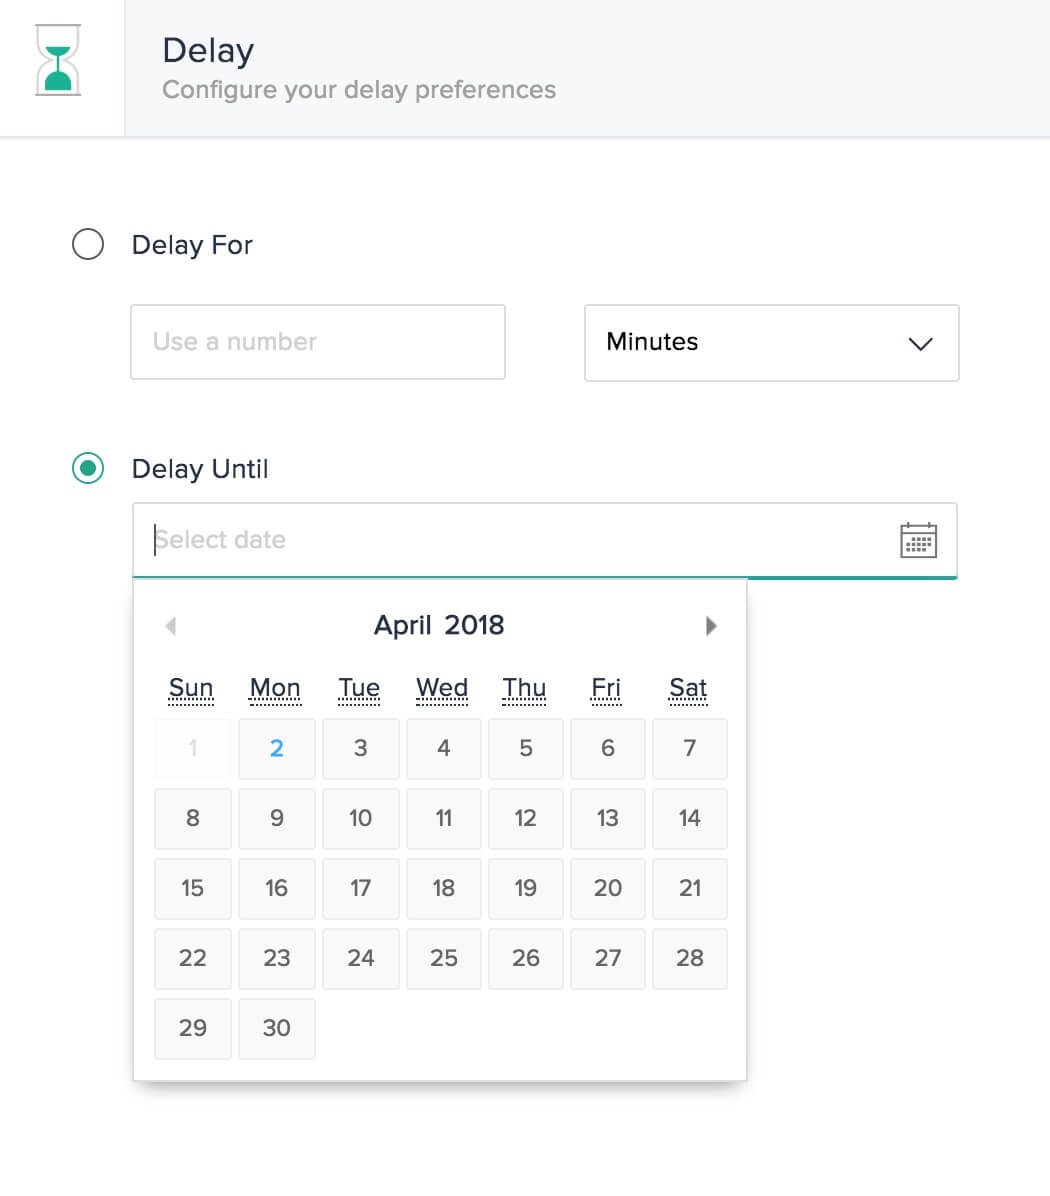Viewport: 1050px width, 1196px height.
Task: Select the Delay Until radio button
Action: (x=88, y=467)
